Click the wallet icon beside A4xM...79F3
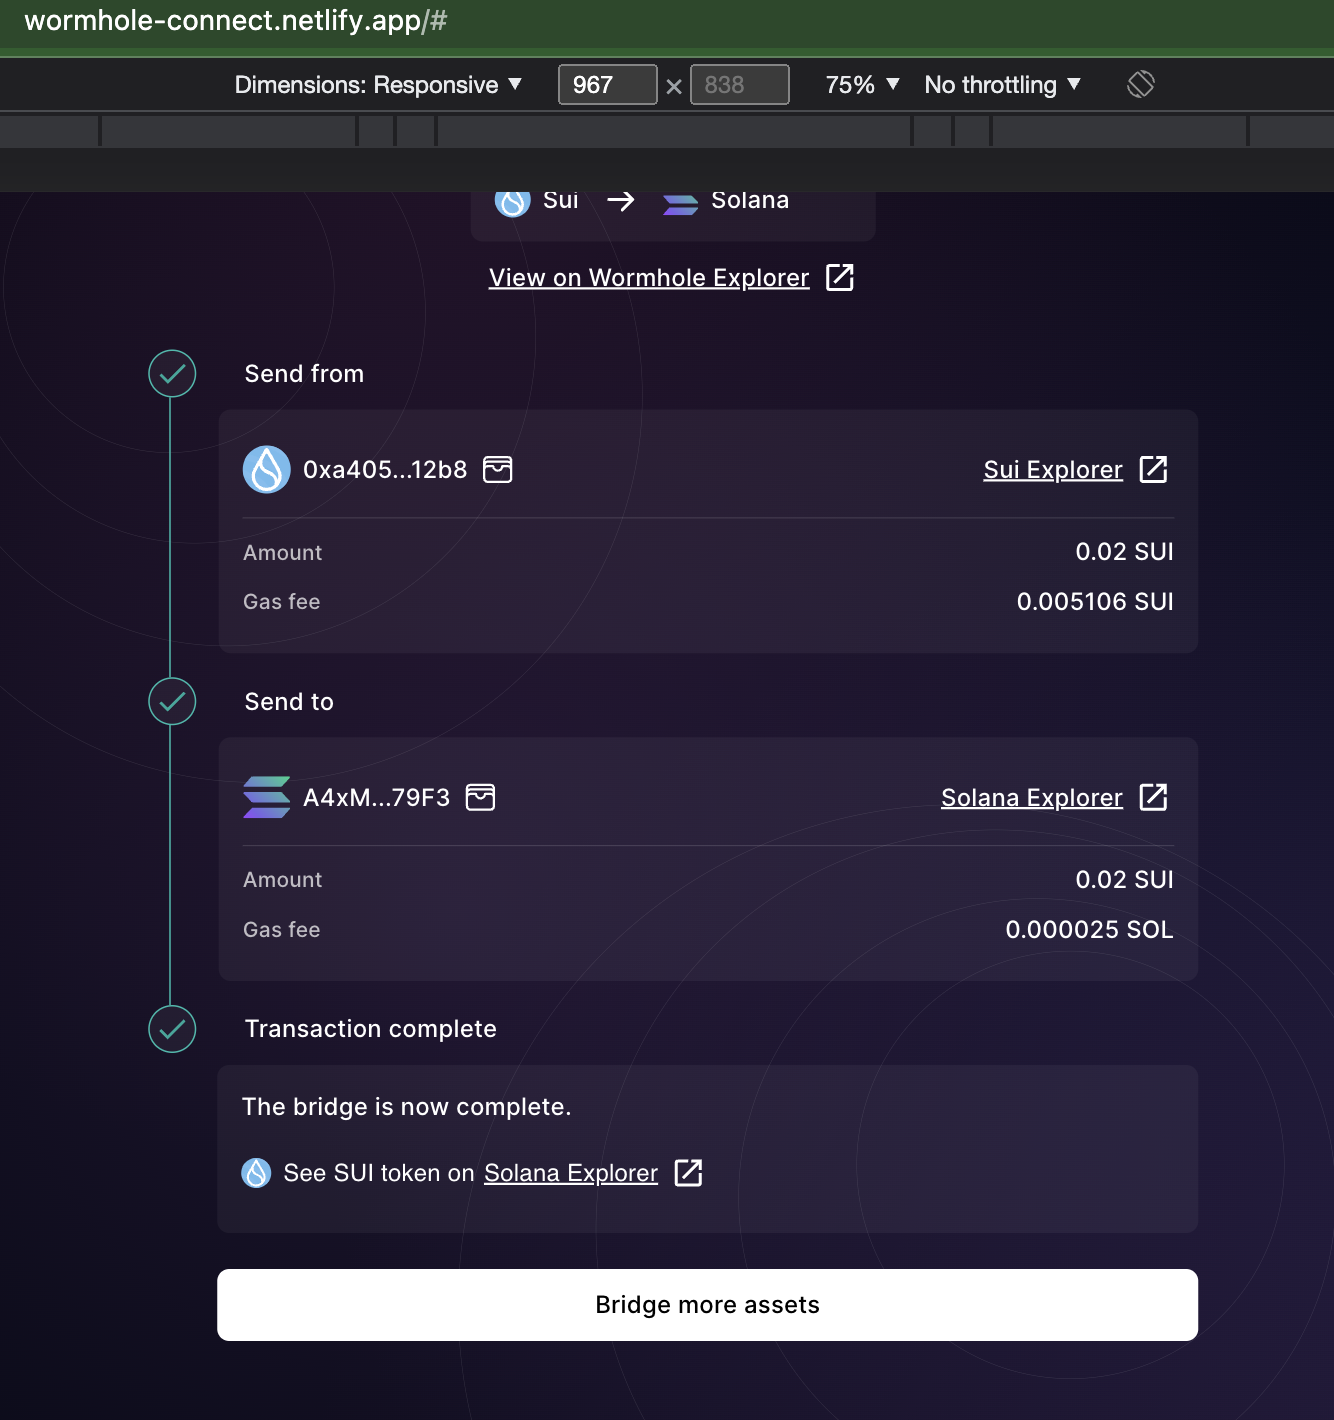The width and height of the screenshot is (1334, 1420). tap(480, 797)
